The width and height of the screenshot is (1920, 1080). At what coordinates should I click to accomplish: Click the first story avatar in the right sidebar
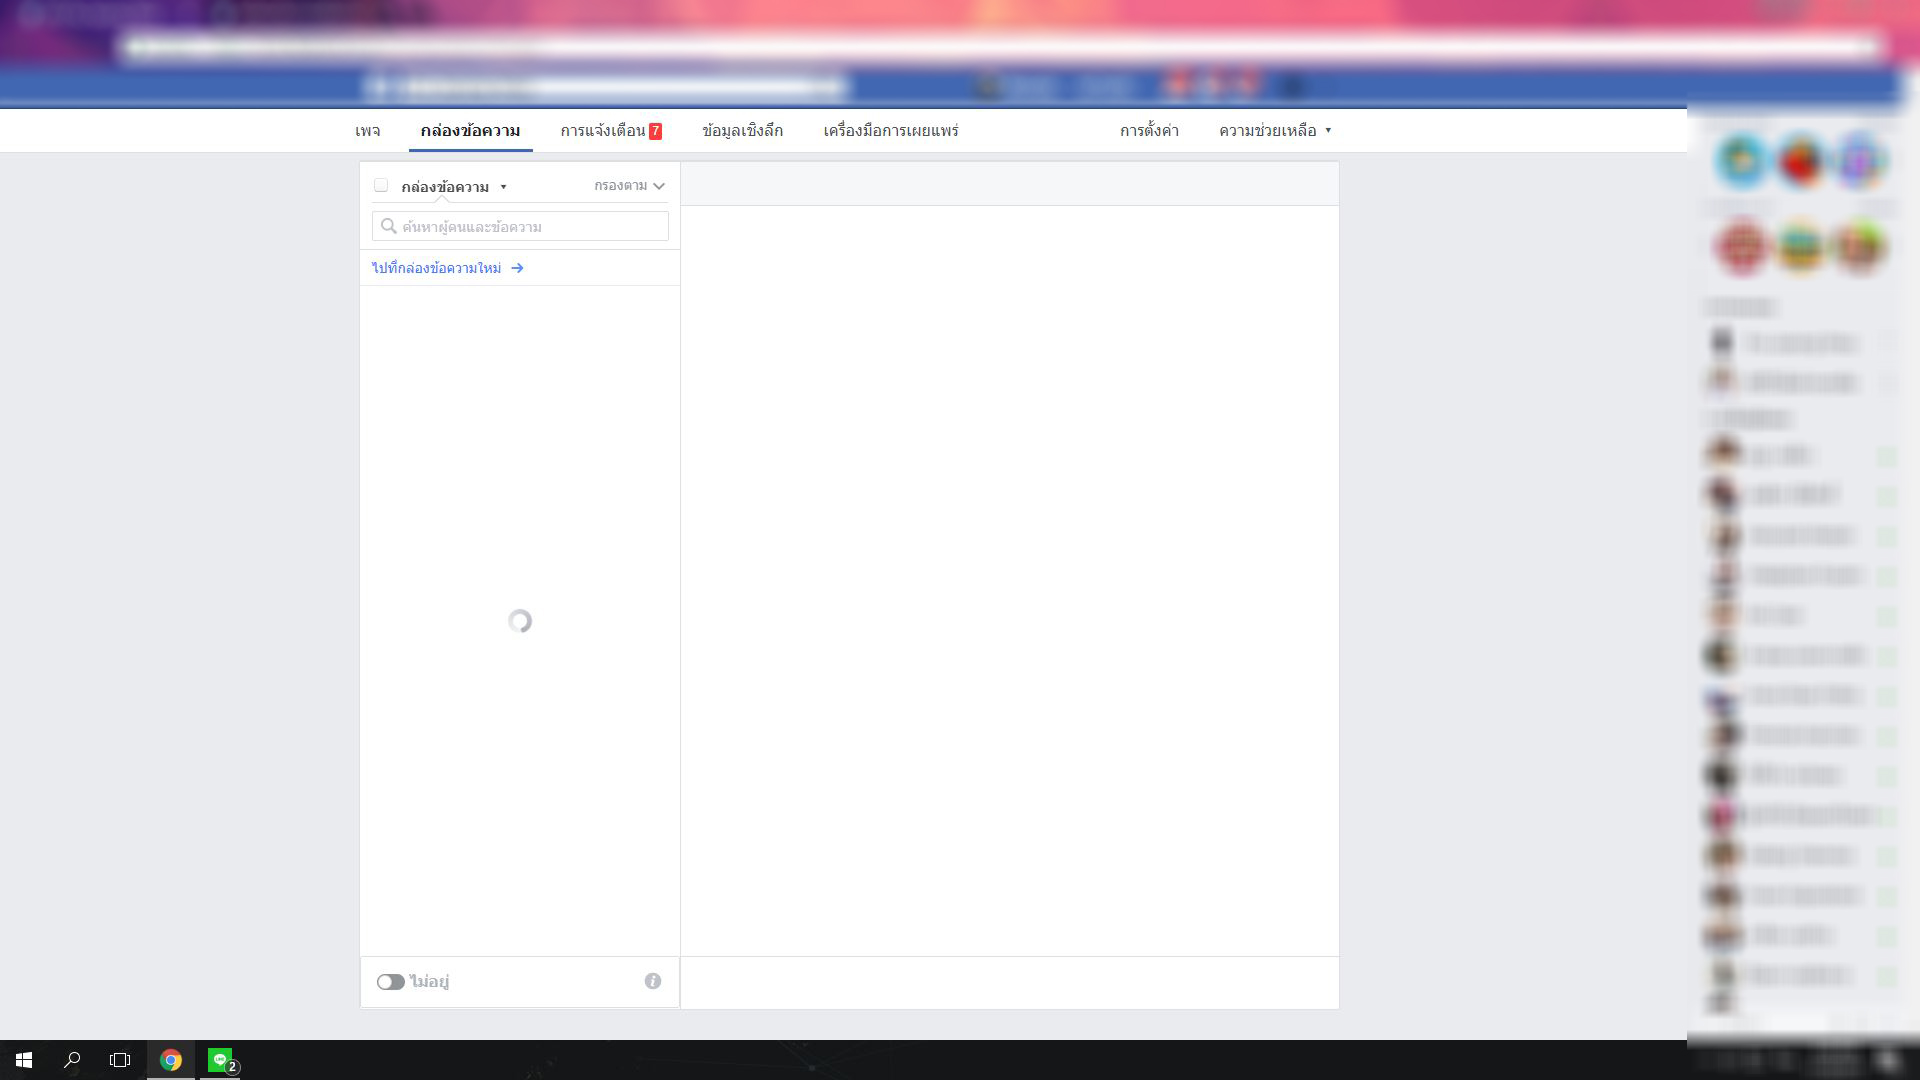click(x=1741, y=161)
